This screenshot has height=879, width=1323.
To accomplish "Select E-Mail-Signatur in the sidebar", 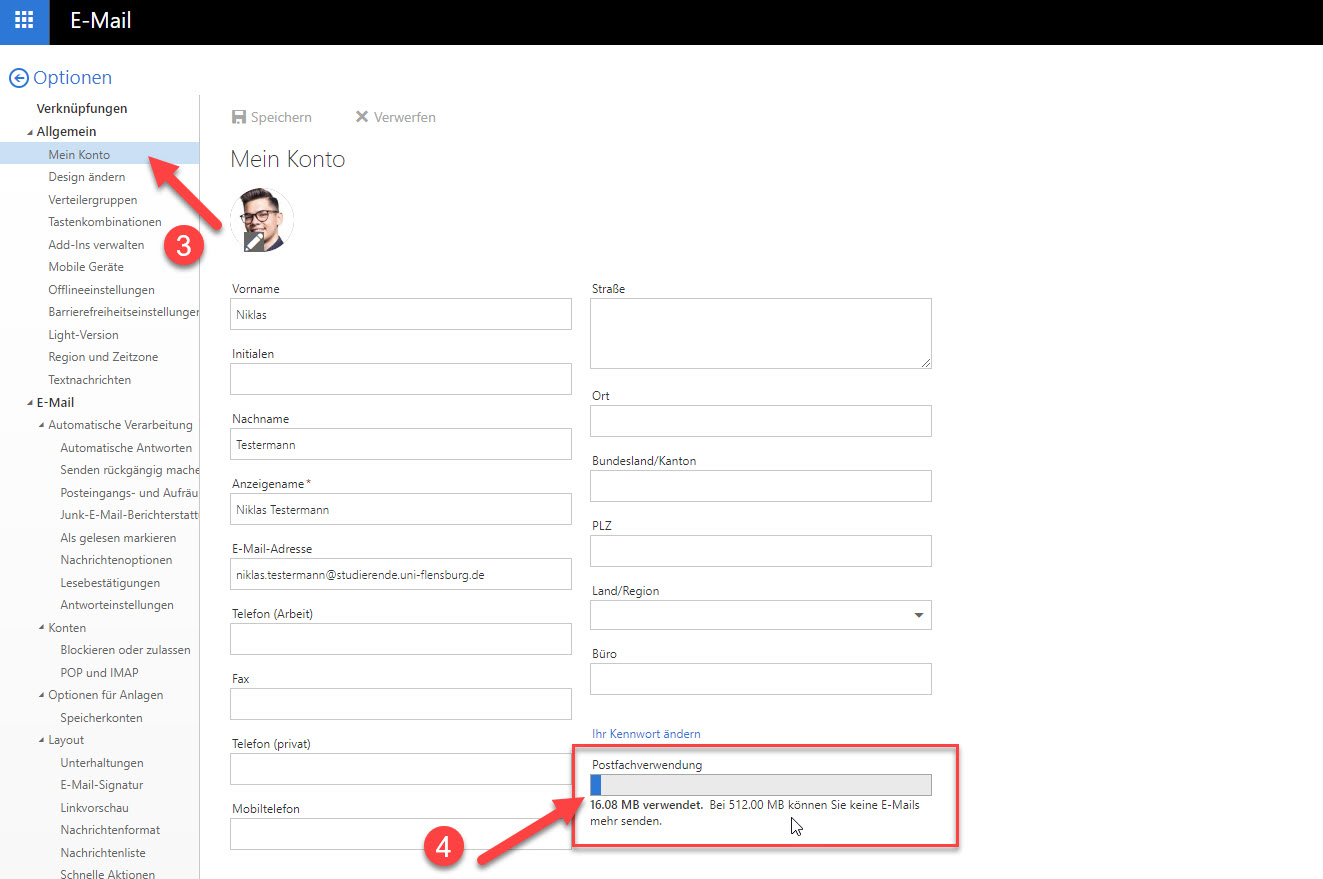I will [101, 785].
